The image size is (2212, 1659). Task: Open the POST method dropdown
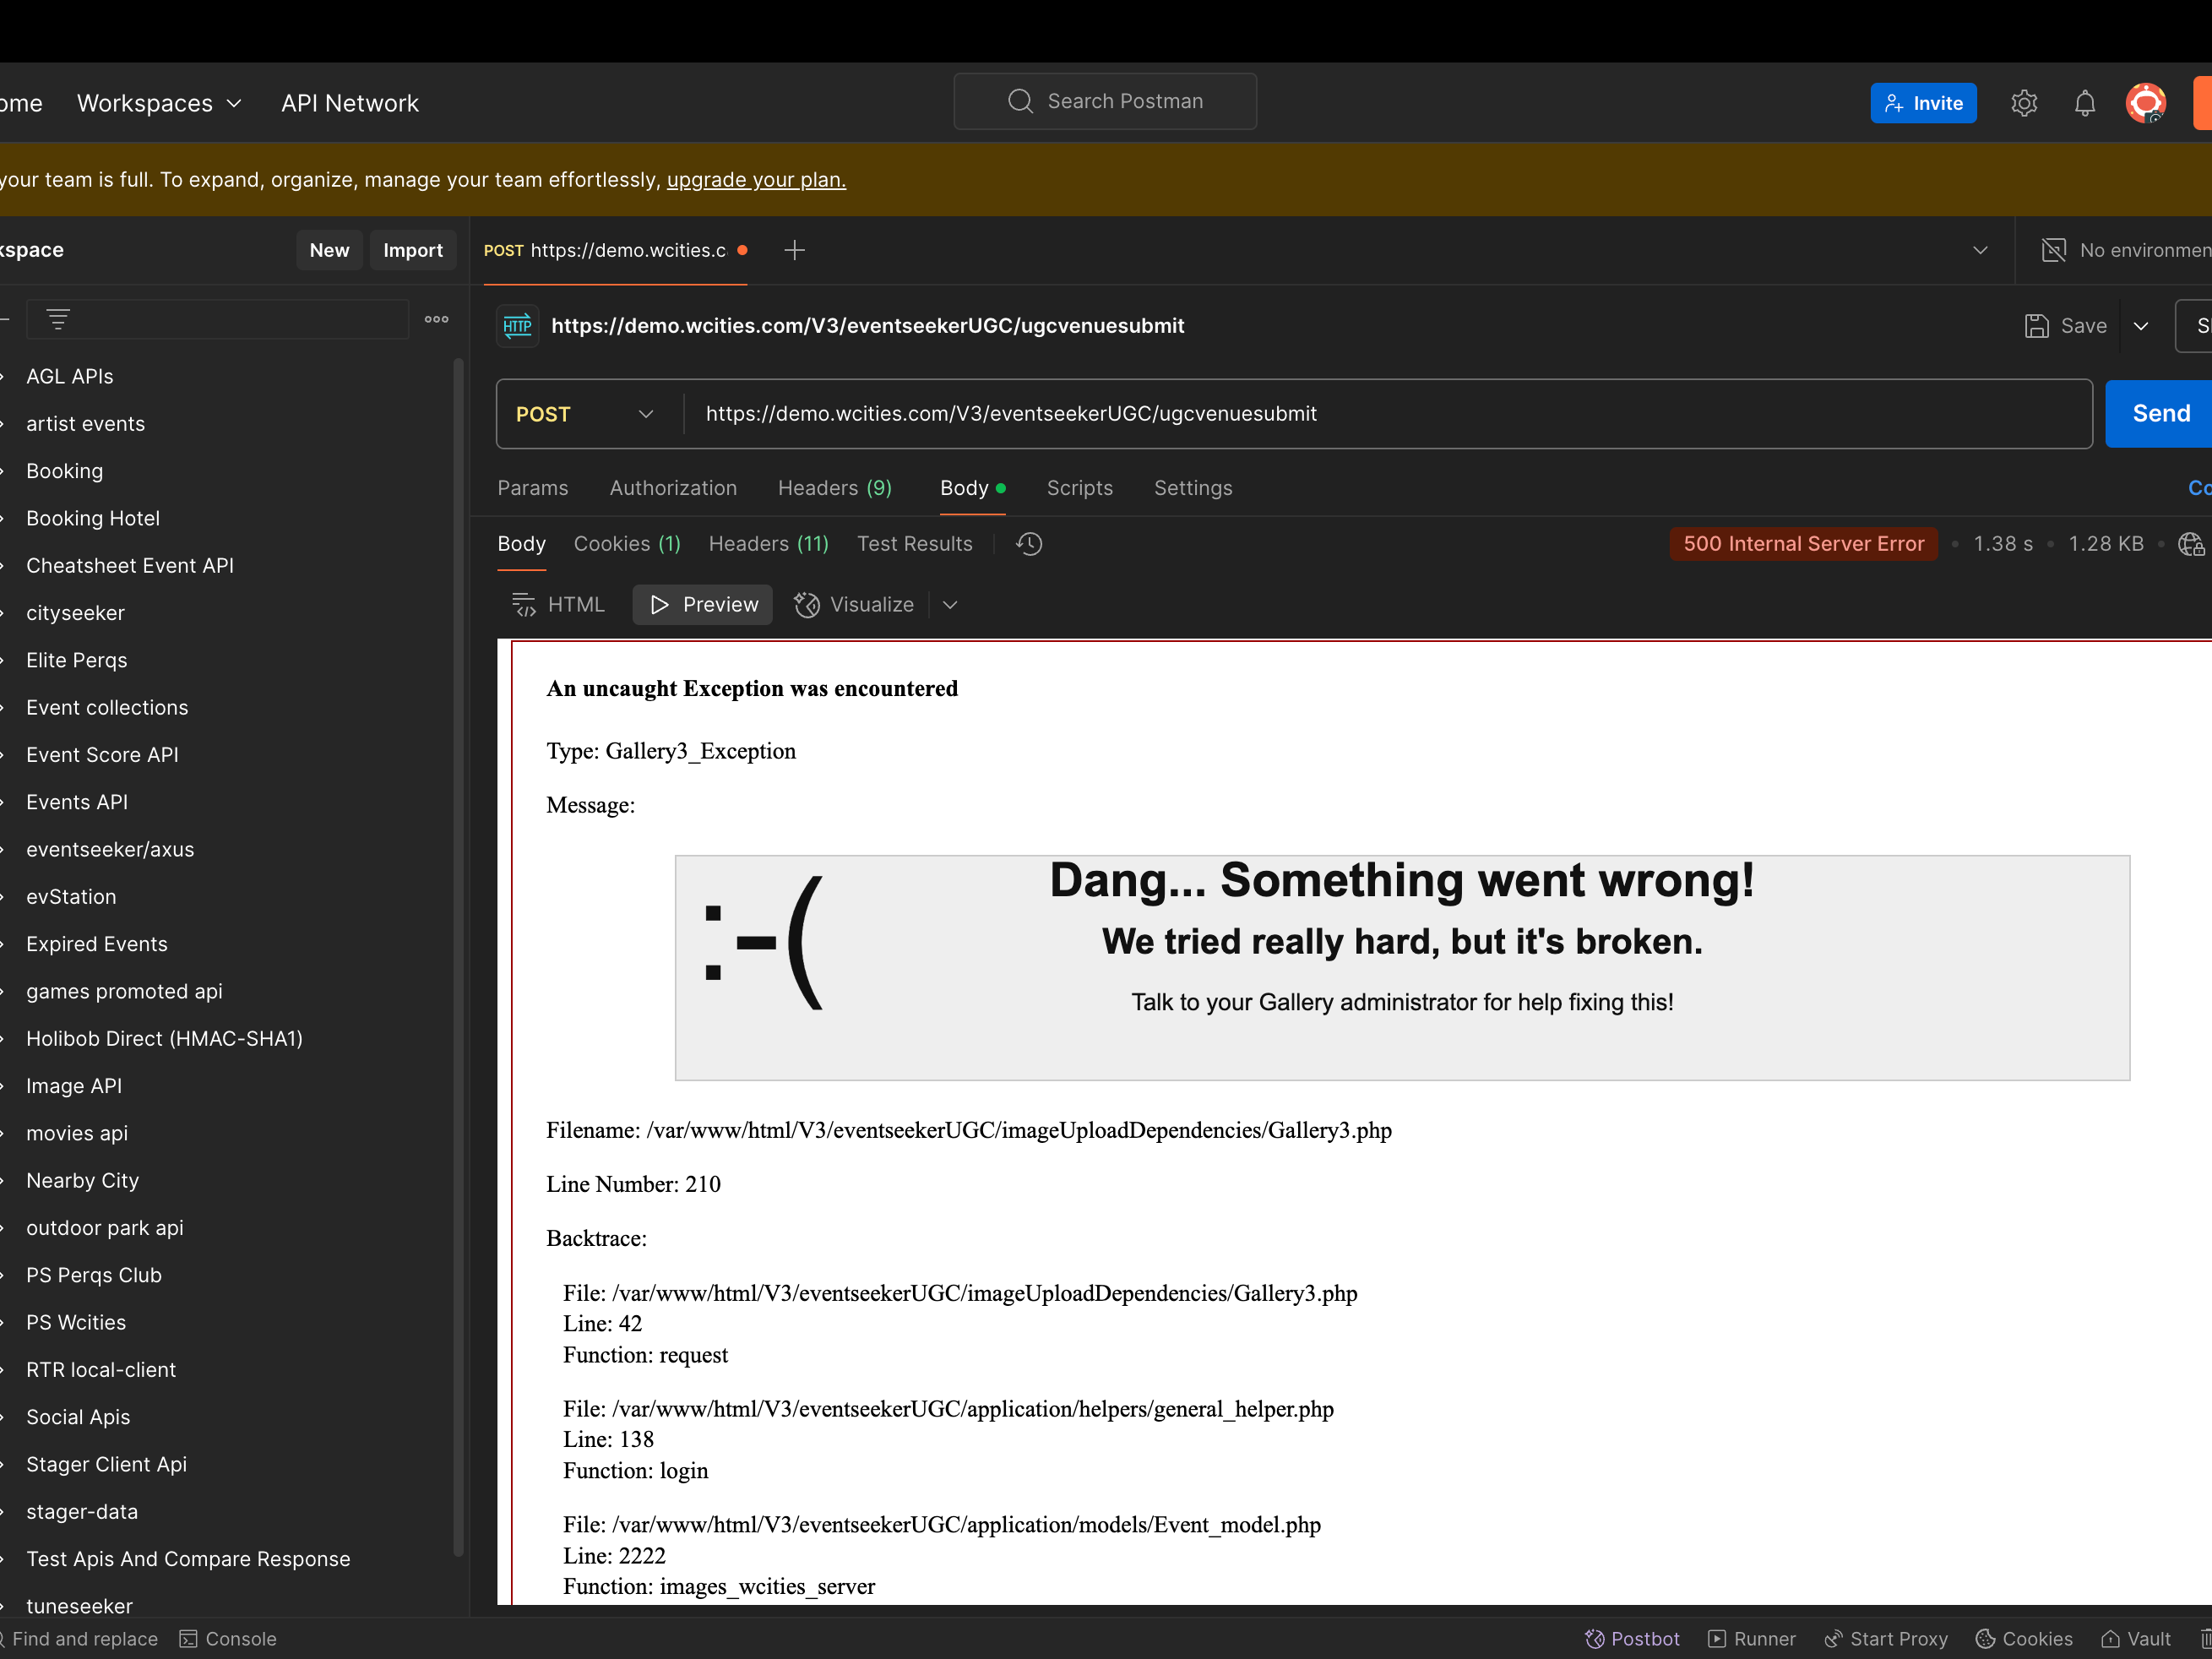pos(585,414)
